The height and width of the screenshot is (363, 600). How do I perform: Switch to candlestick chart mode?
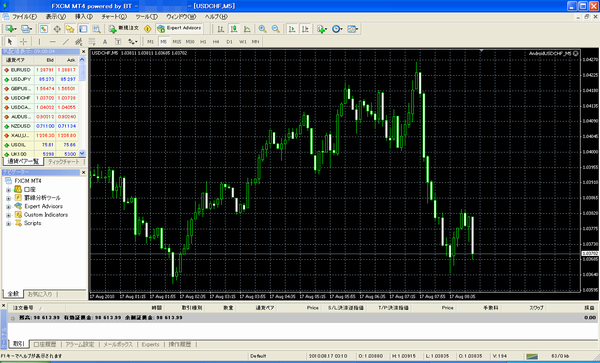pos(234,29)
